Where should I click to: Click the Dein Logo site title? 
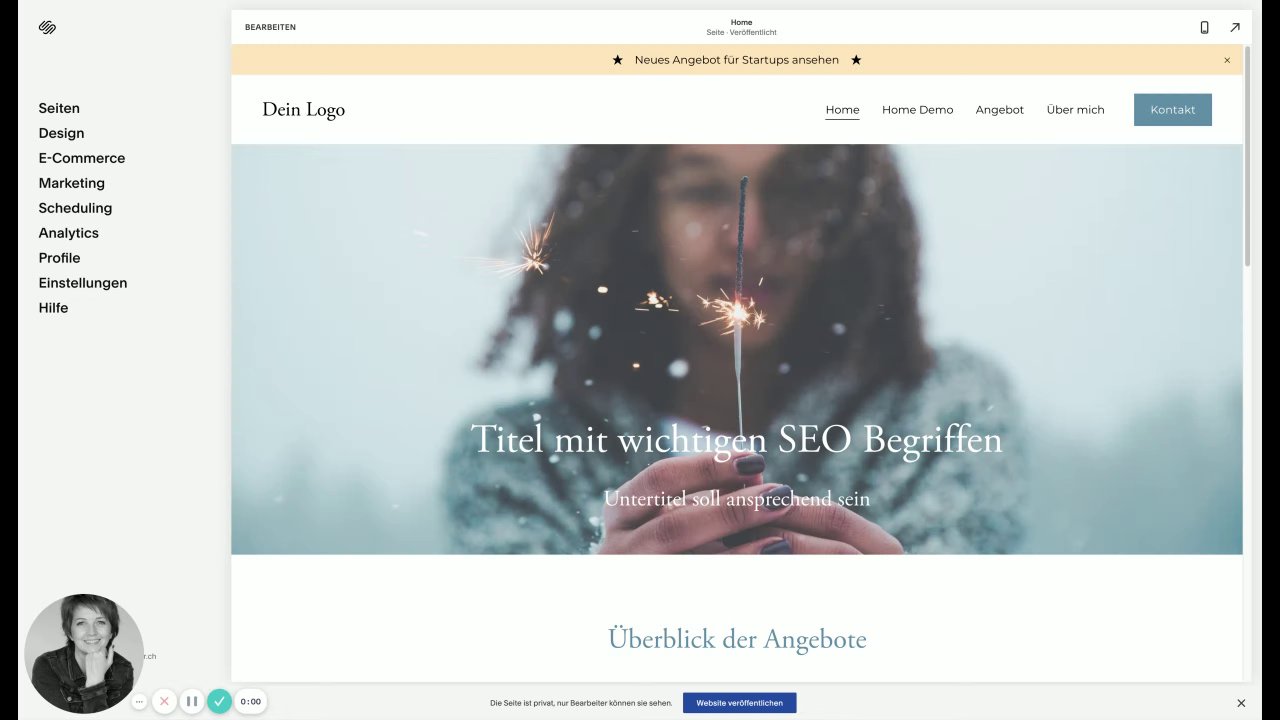[303, 109]
